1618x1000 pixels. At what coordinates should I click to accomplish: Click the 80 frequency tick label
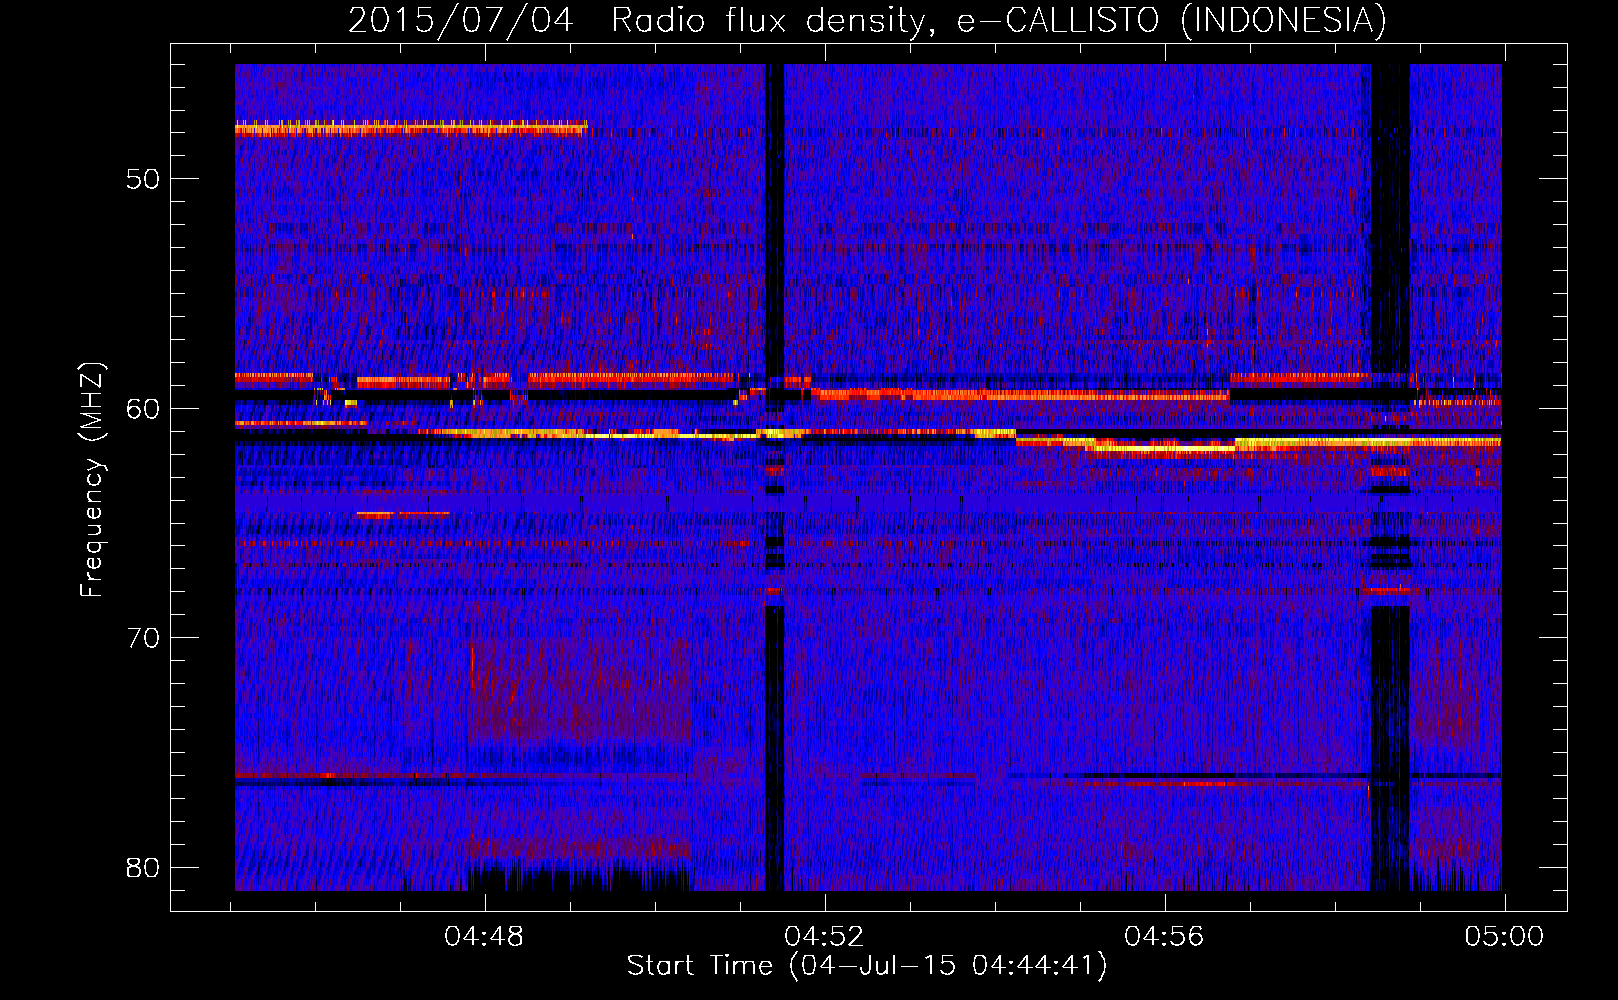coord(143,867)
